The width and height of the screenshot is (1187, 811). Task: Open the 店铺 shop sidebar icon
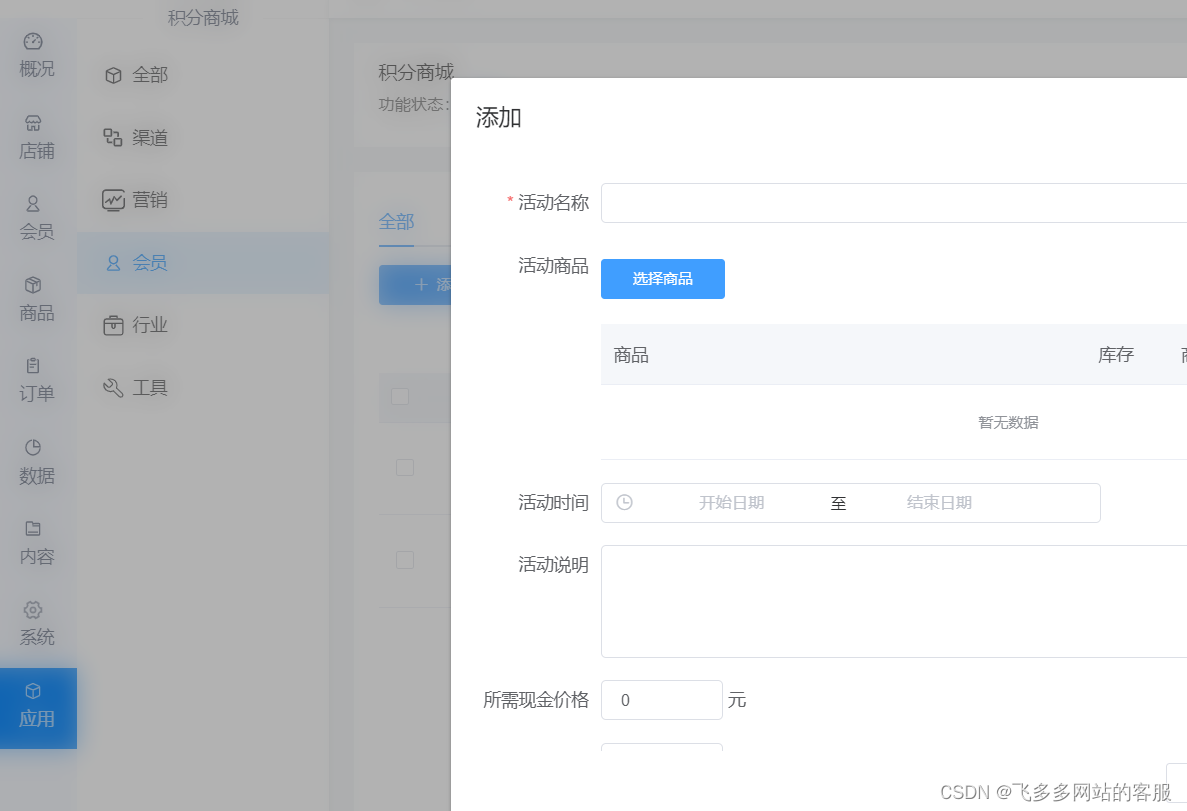click(x=33, y=123)
